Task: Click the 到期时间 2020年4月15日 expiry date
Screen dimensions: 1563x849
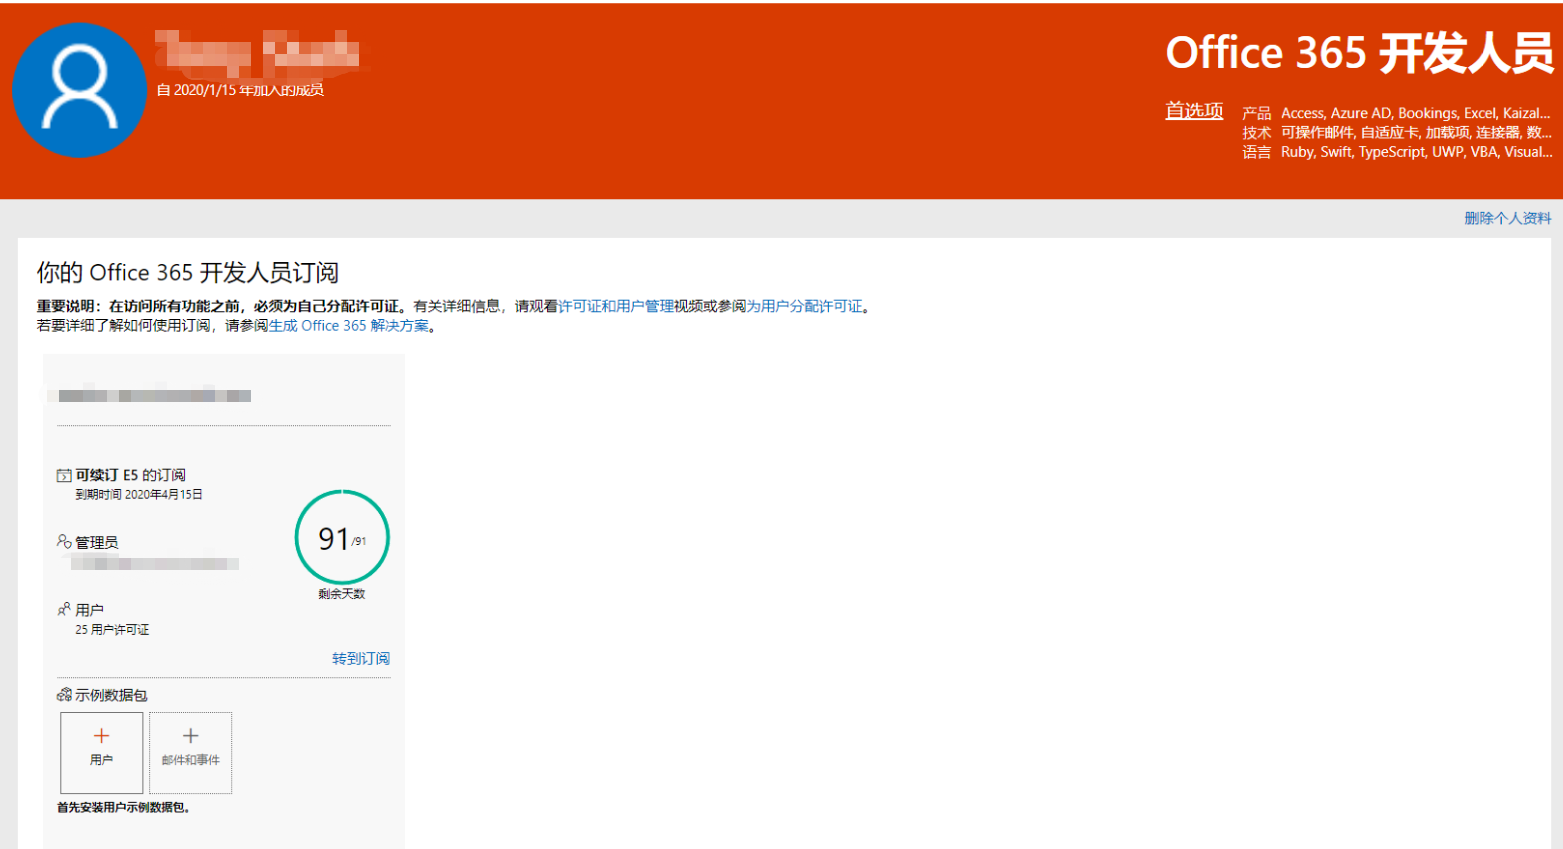Action: point(139,495)
